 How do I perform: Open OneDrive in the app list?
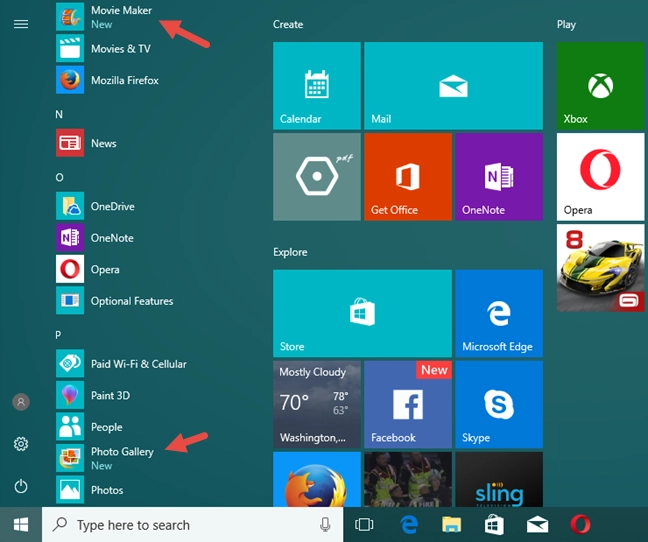pyautogui.click(x=95, y=206)
